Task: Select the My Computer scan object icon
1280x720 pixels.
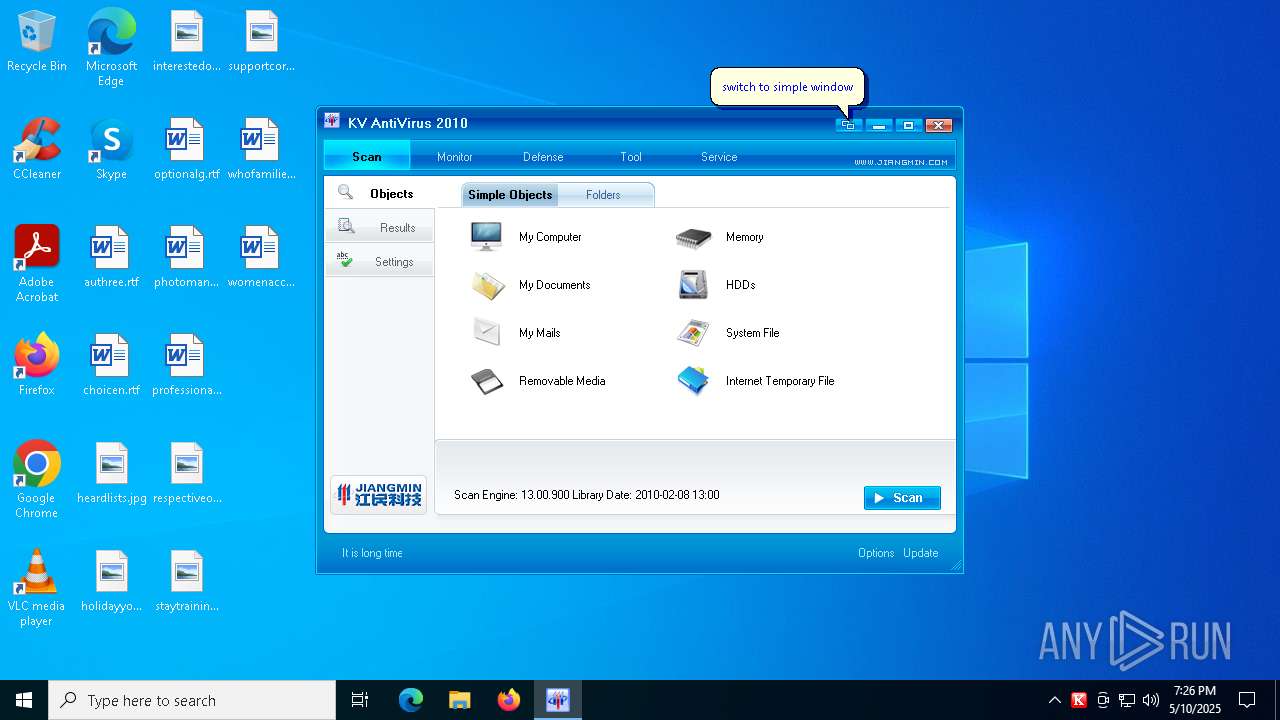Action: coord(487,237)
